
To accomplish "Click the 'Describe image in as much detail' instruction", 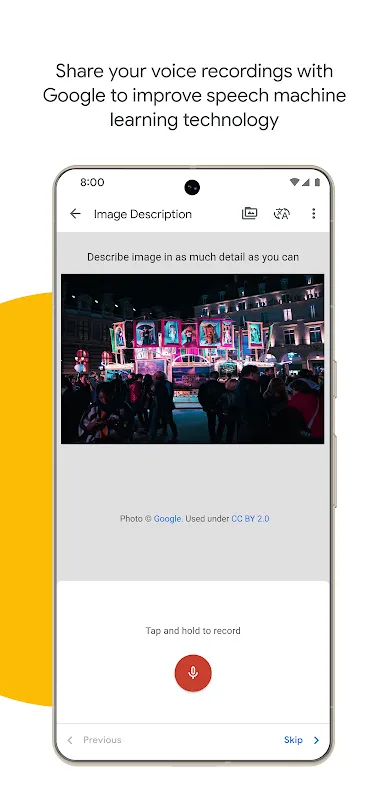I will click(193, 257).
